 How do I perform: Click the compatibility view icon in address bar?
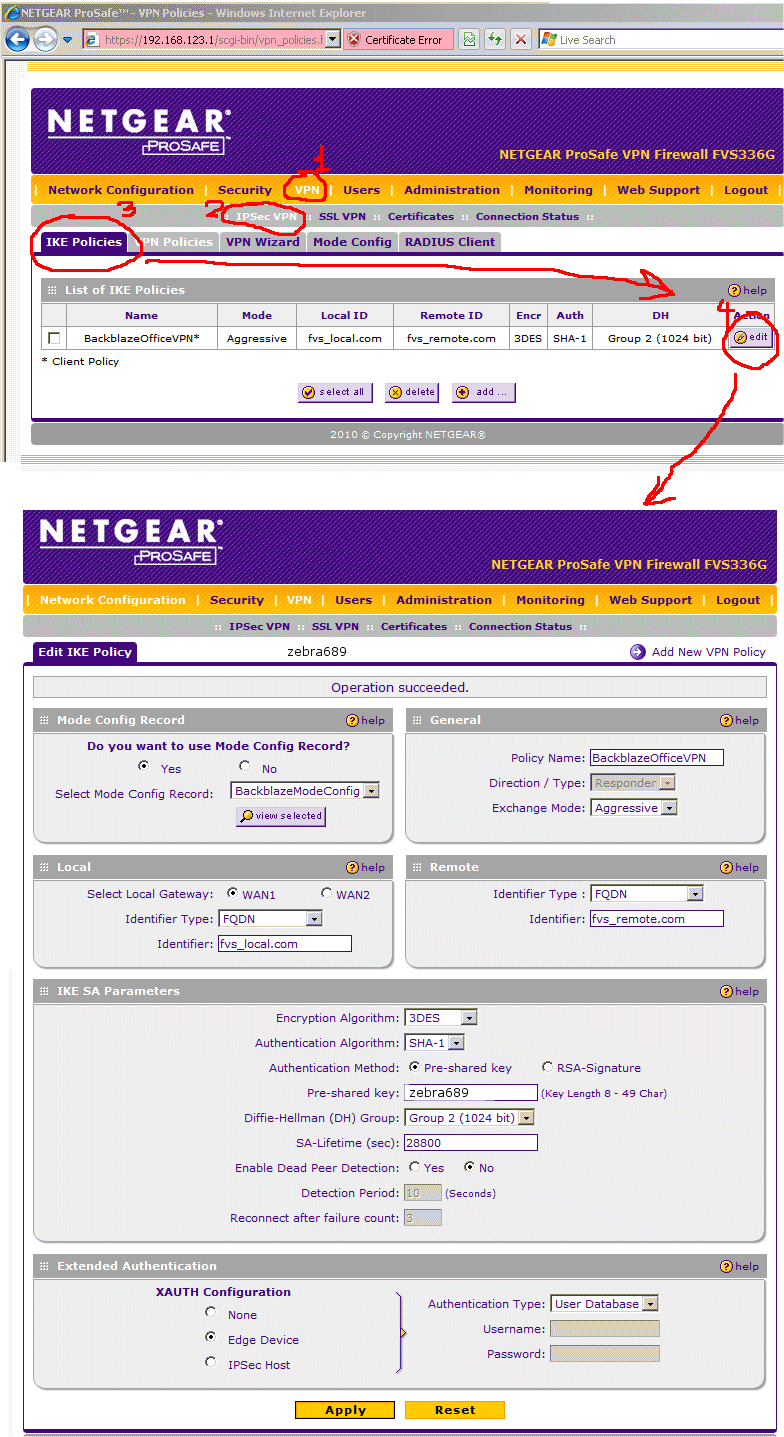pos(468,40)
